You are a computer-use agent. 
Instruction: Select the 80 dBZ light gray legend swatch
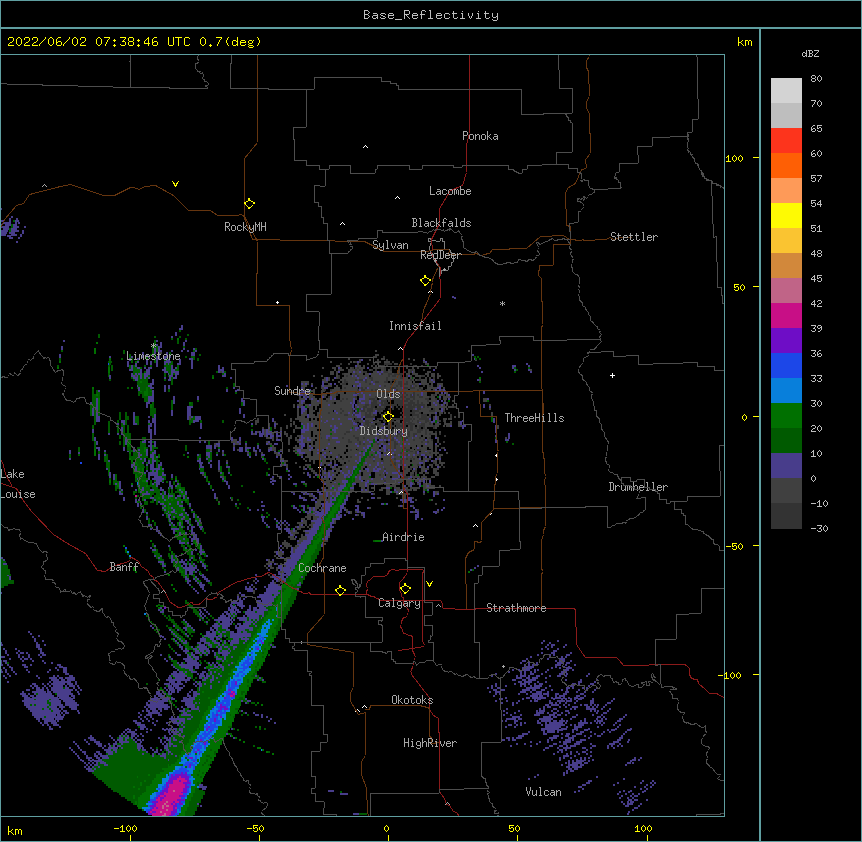[x=786, y=91]
